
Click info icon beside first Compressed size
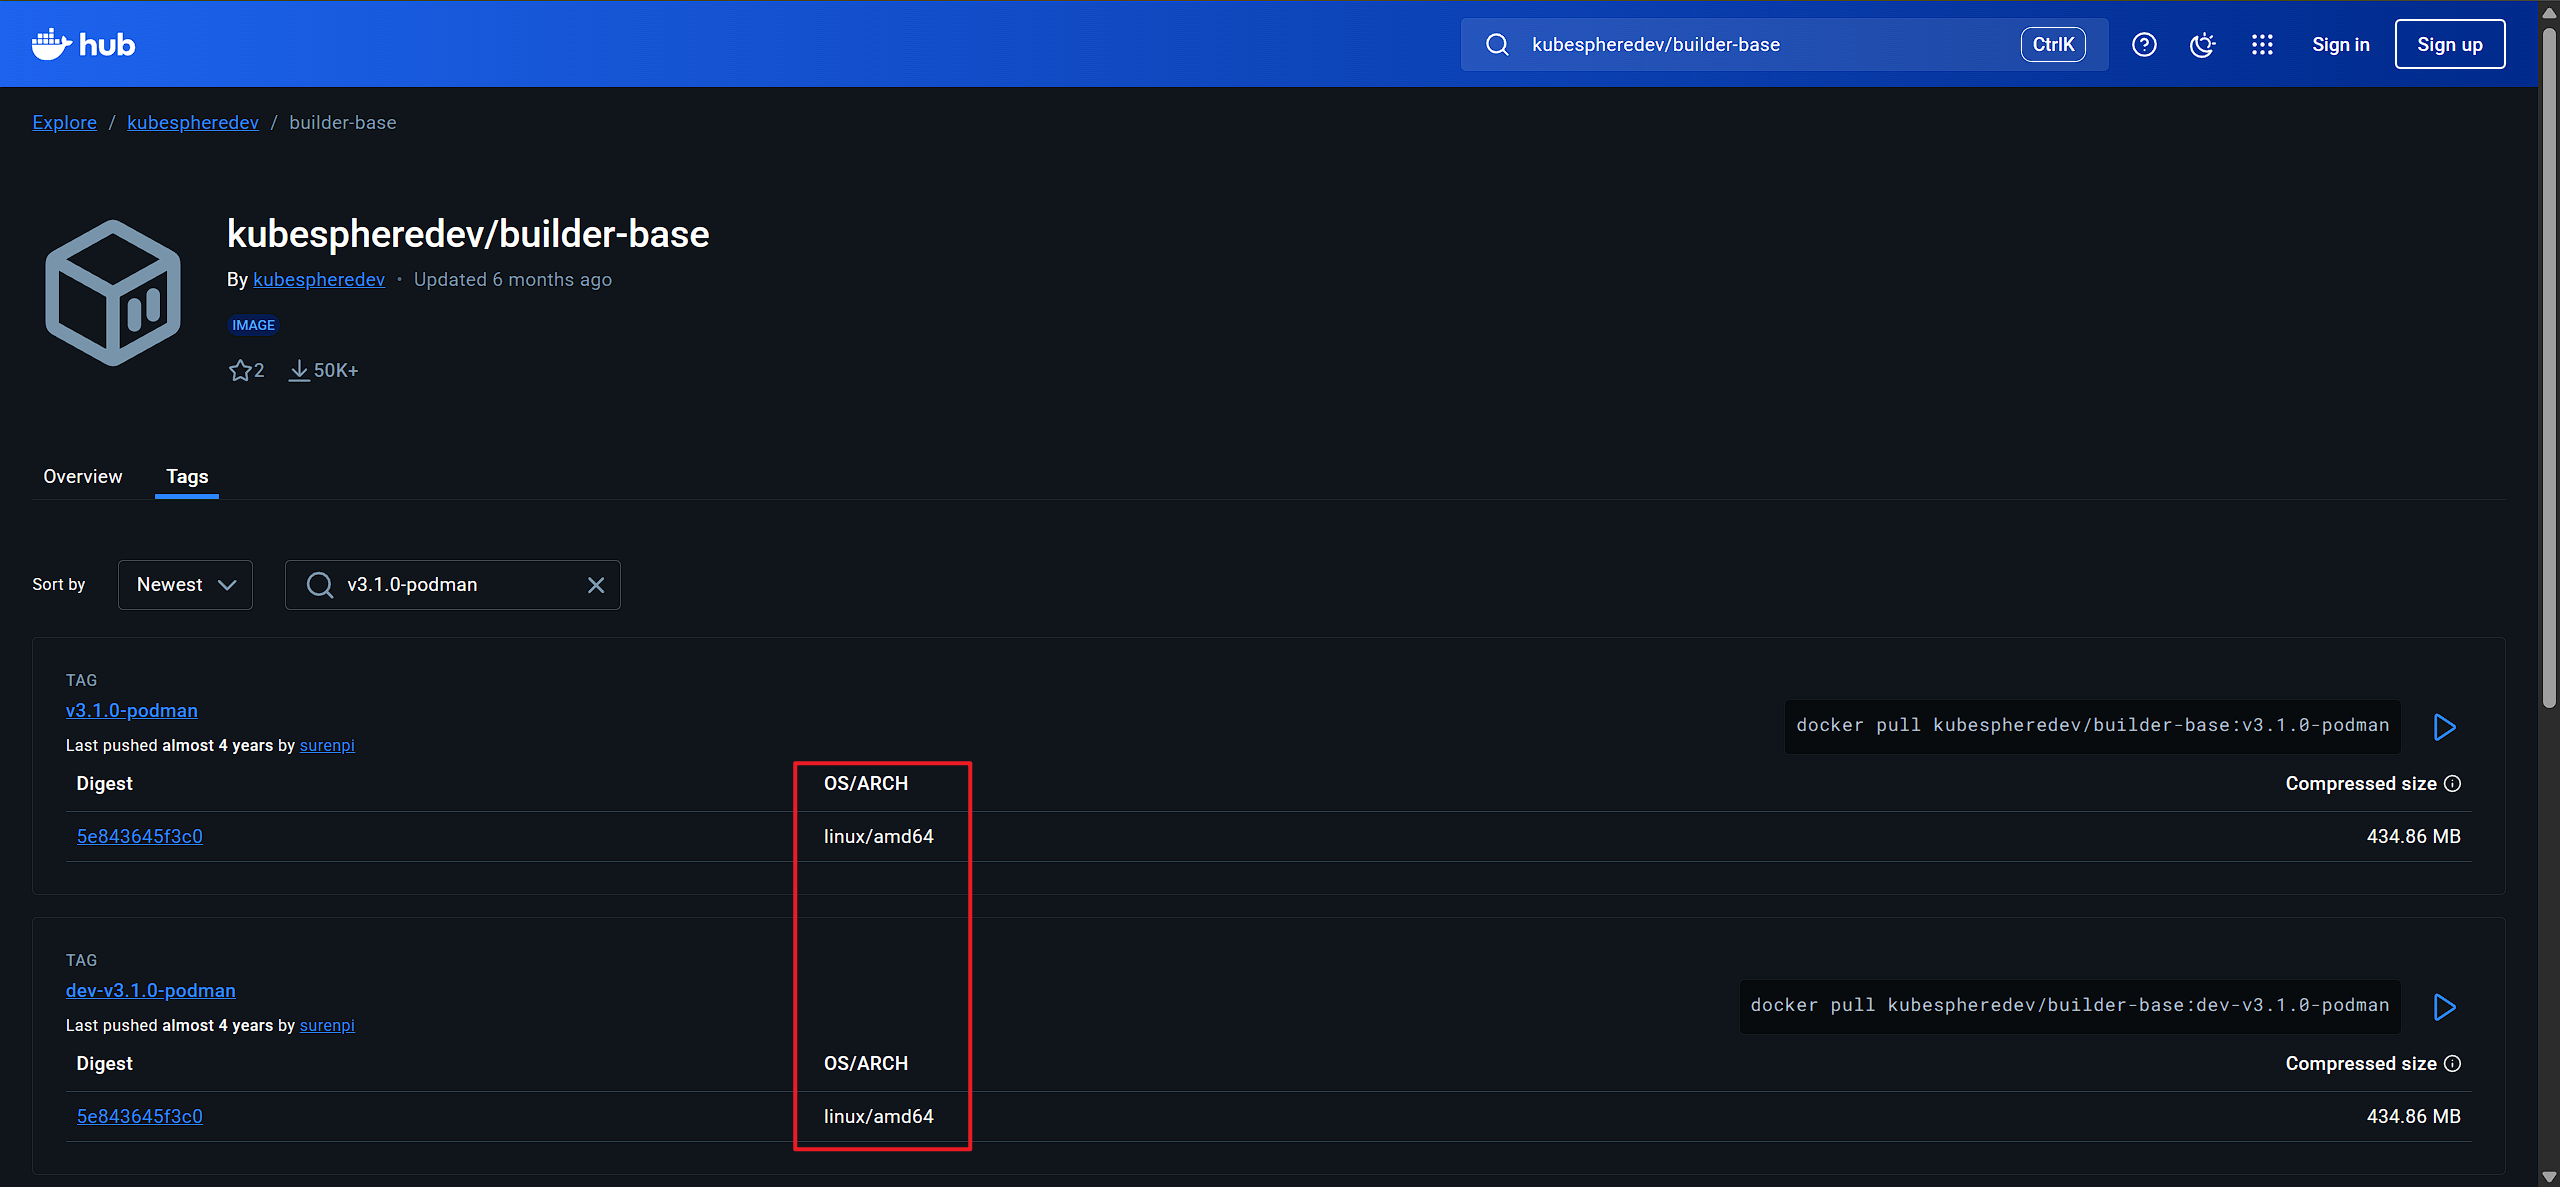[x=2452, y=784]
